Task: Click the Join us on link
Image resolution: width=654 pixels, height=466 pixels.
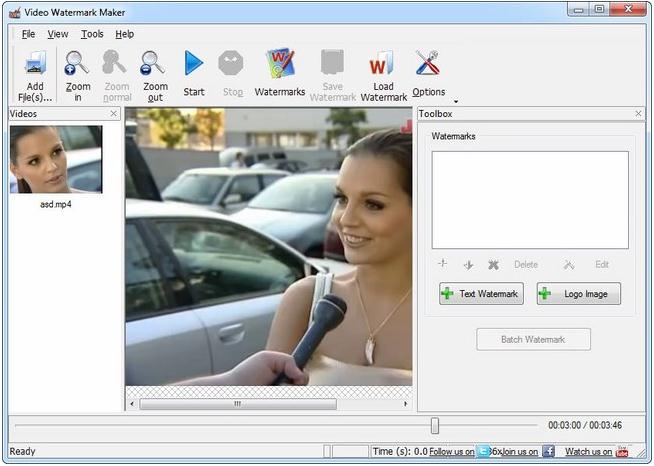Action: (520, 451)
